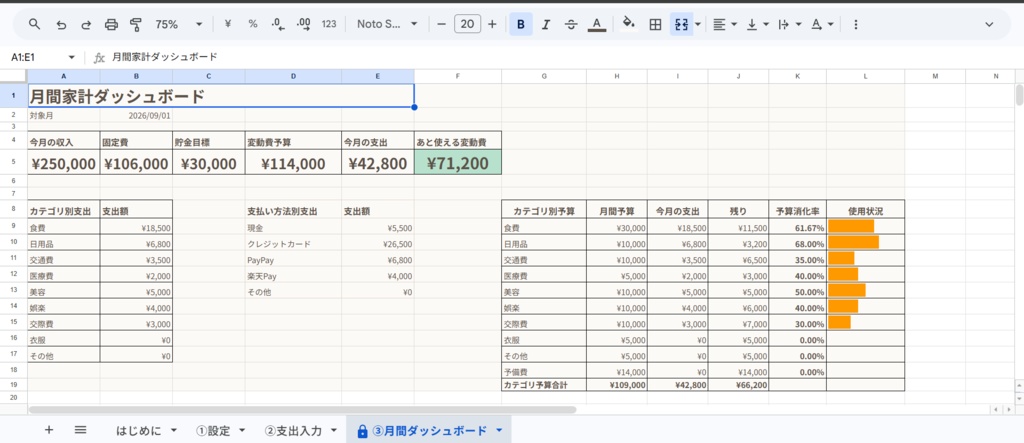Viewport: 1024px width, 443px height.
Task: Click the green ¥71,200 cell
Action: pyautogui.click(x=458, y=162)
